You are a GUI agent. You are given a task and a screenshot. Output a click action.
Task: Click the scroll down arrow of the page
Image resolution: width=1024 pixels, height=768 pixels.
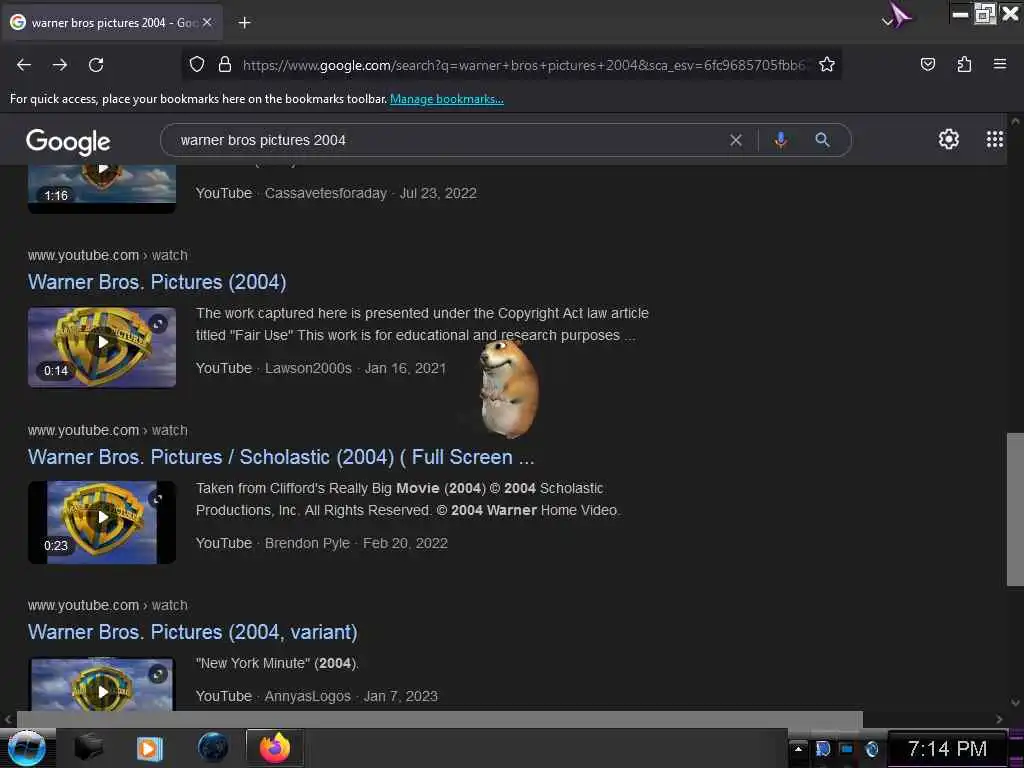click(x=1015, y=703)
